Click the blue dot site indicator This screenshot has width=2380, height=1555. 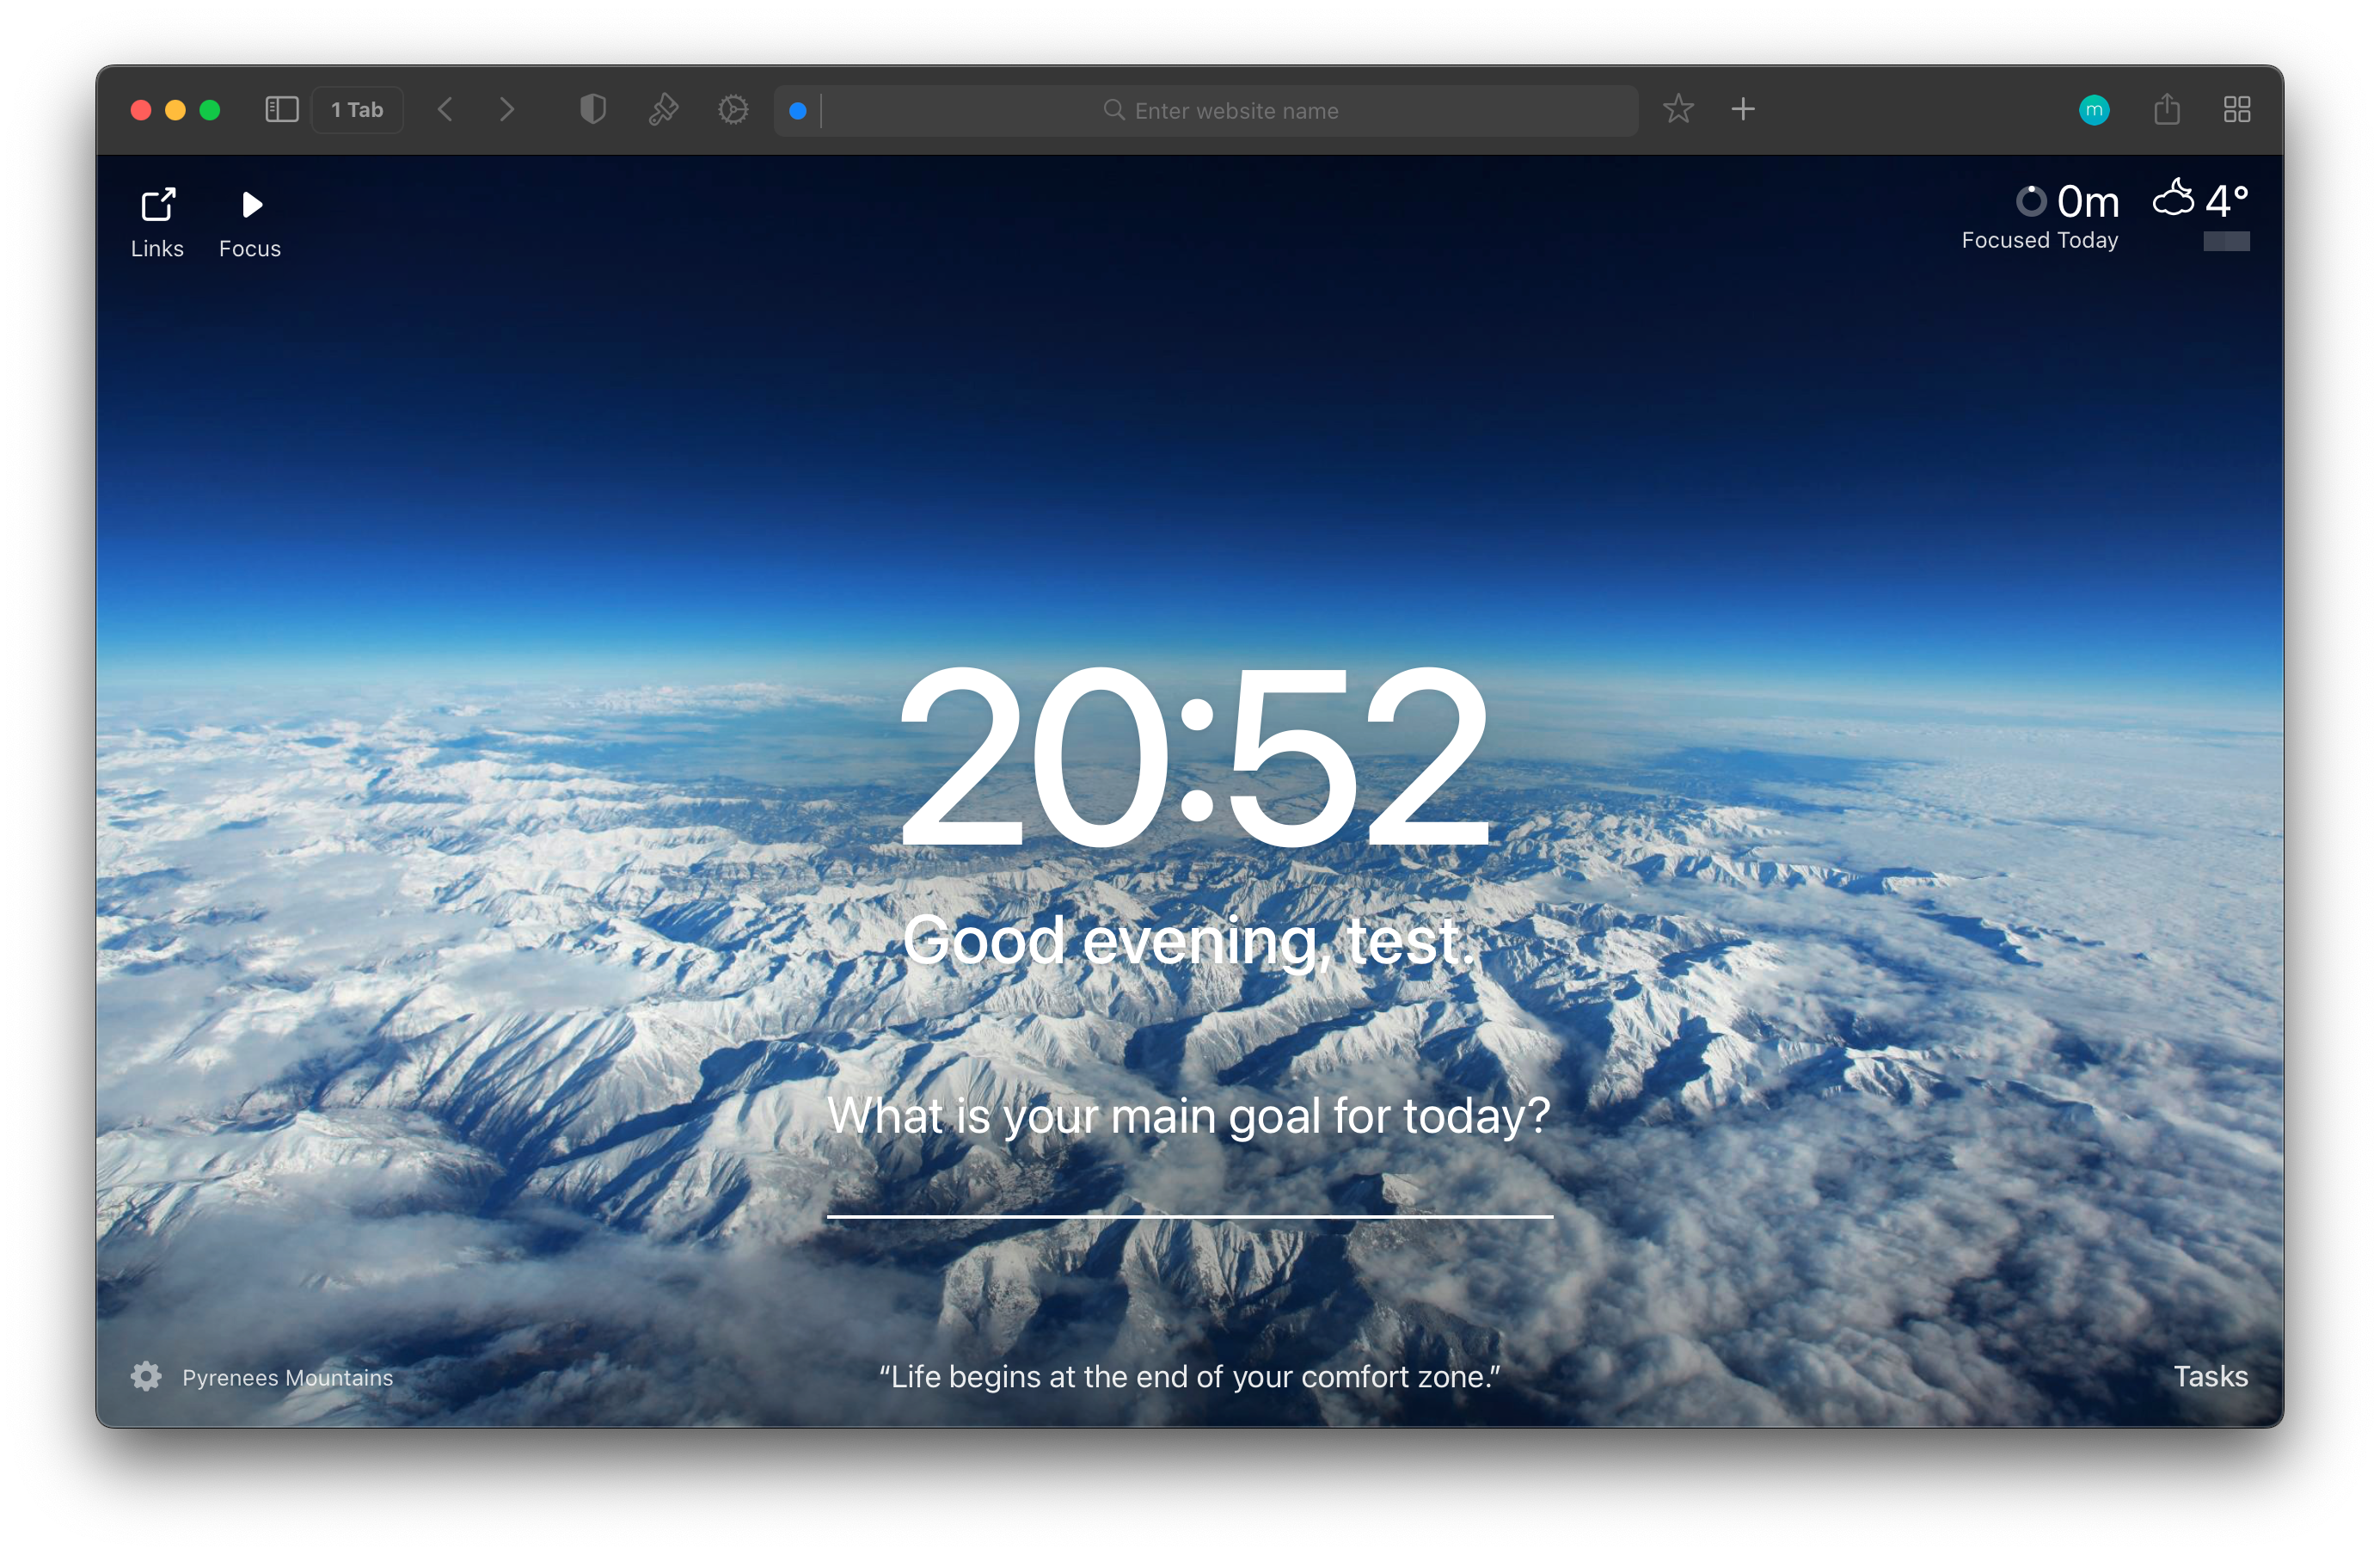pyautogui.click(x=798, y=111)
